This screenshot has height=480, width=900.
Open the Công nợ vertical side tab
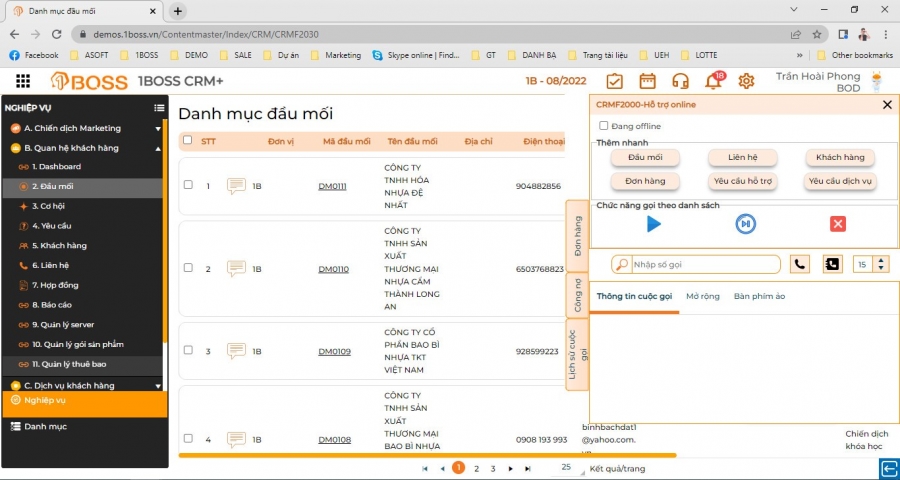pyautogui.click(x=577, y=295)
